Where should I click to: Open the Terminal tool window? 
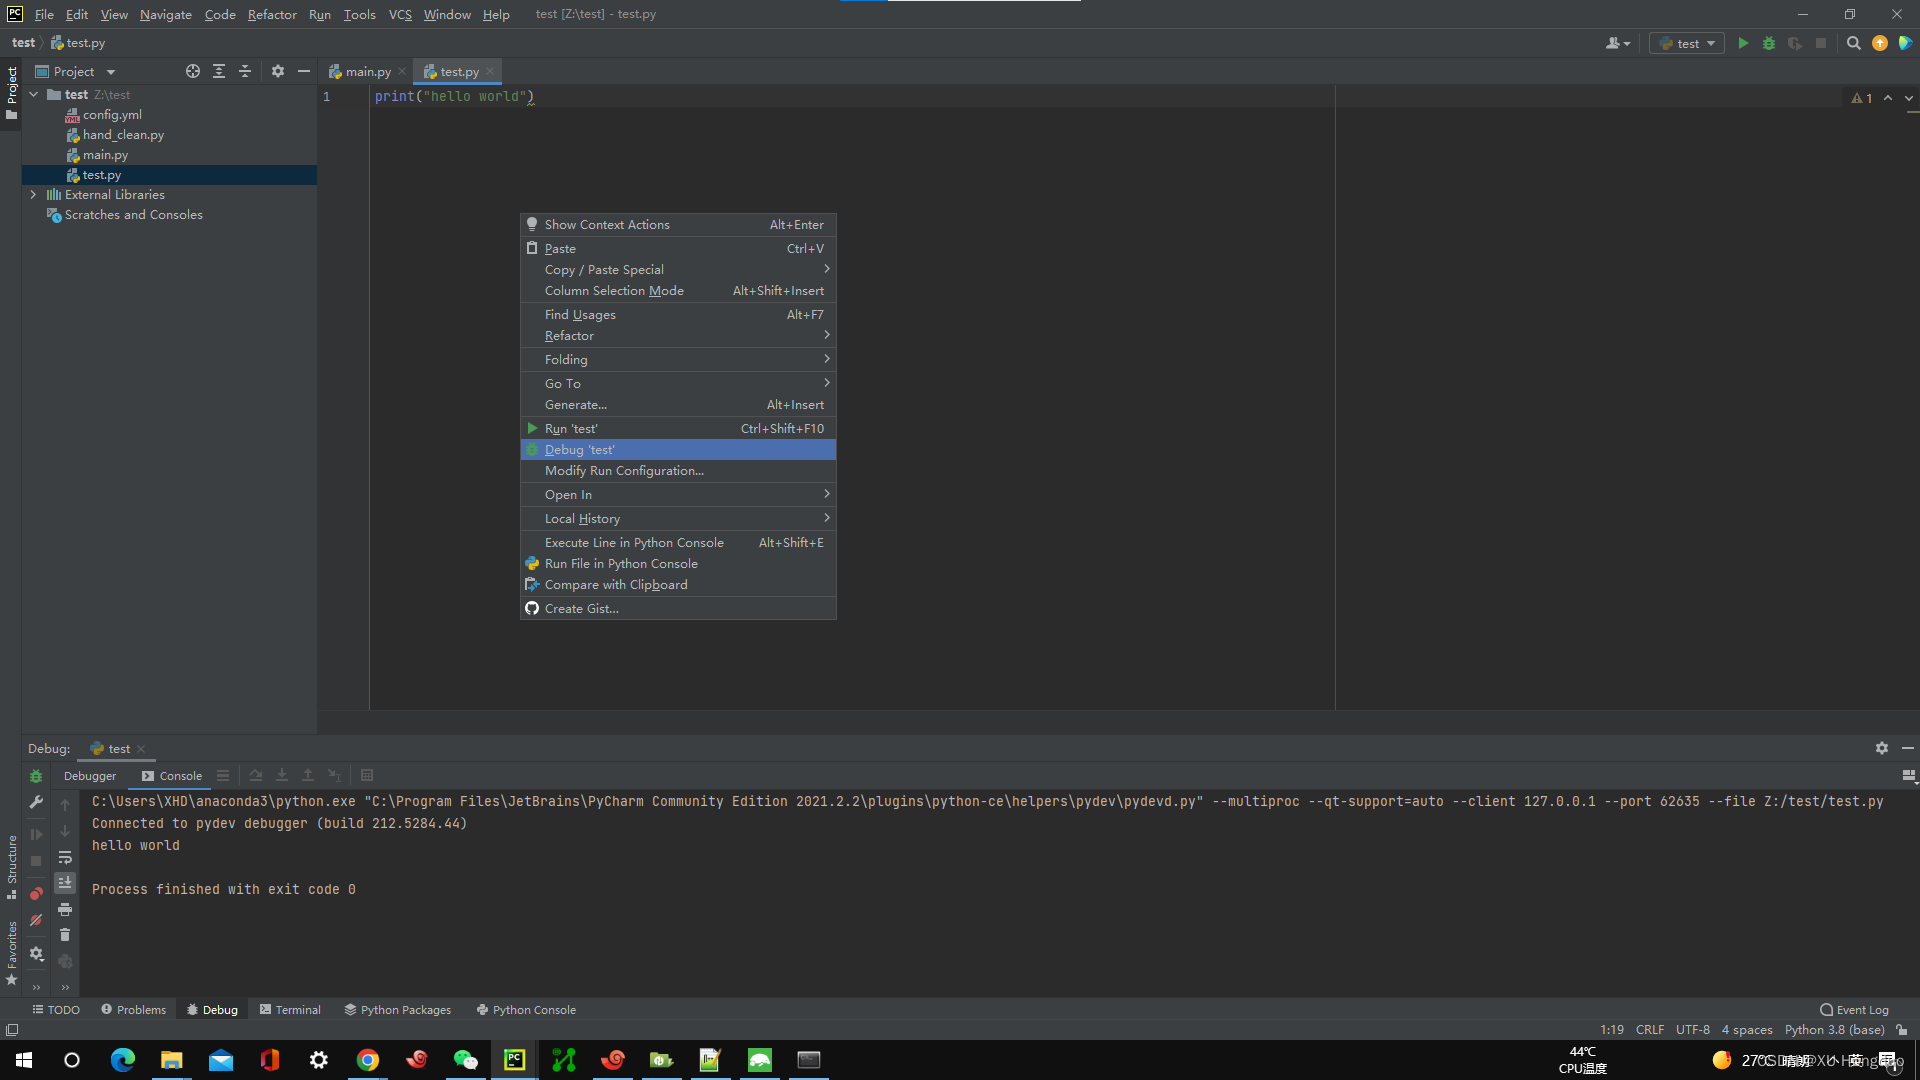290,1009
